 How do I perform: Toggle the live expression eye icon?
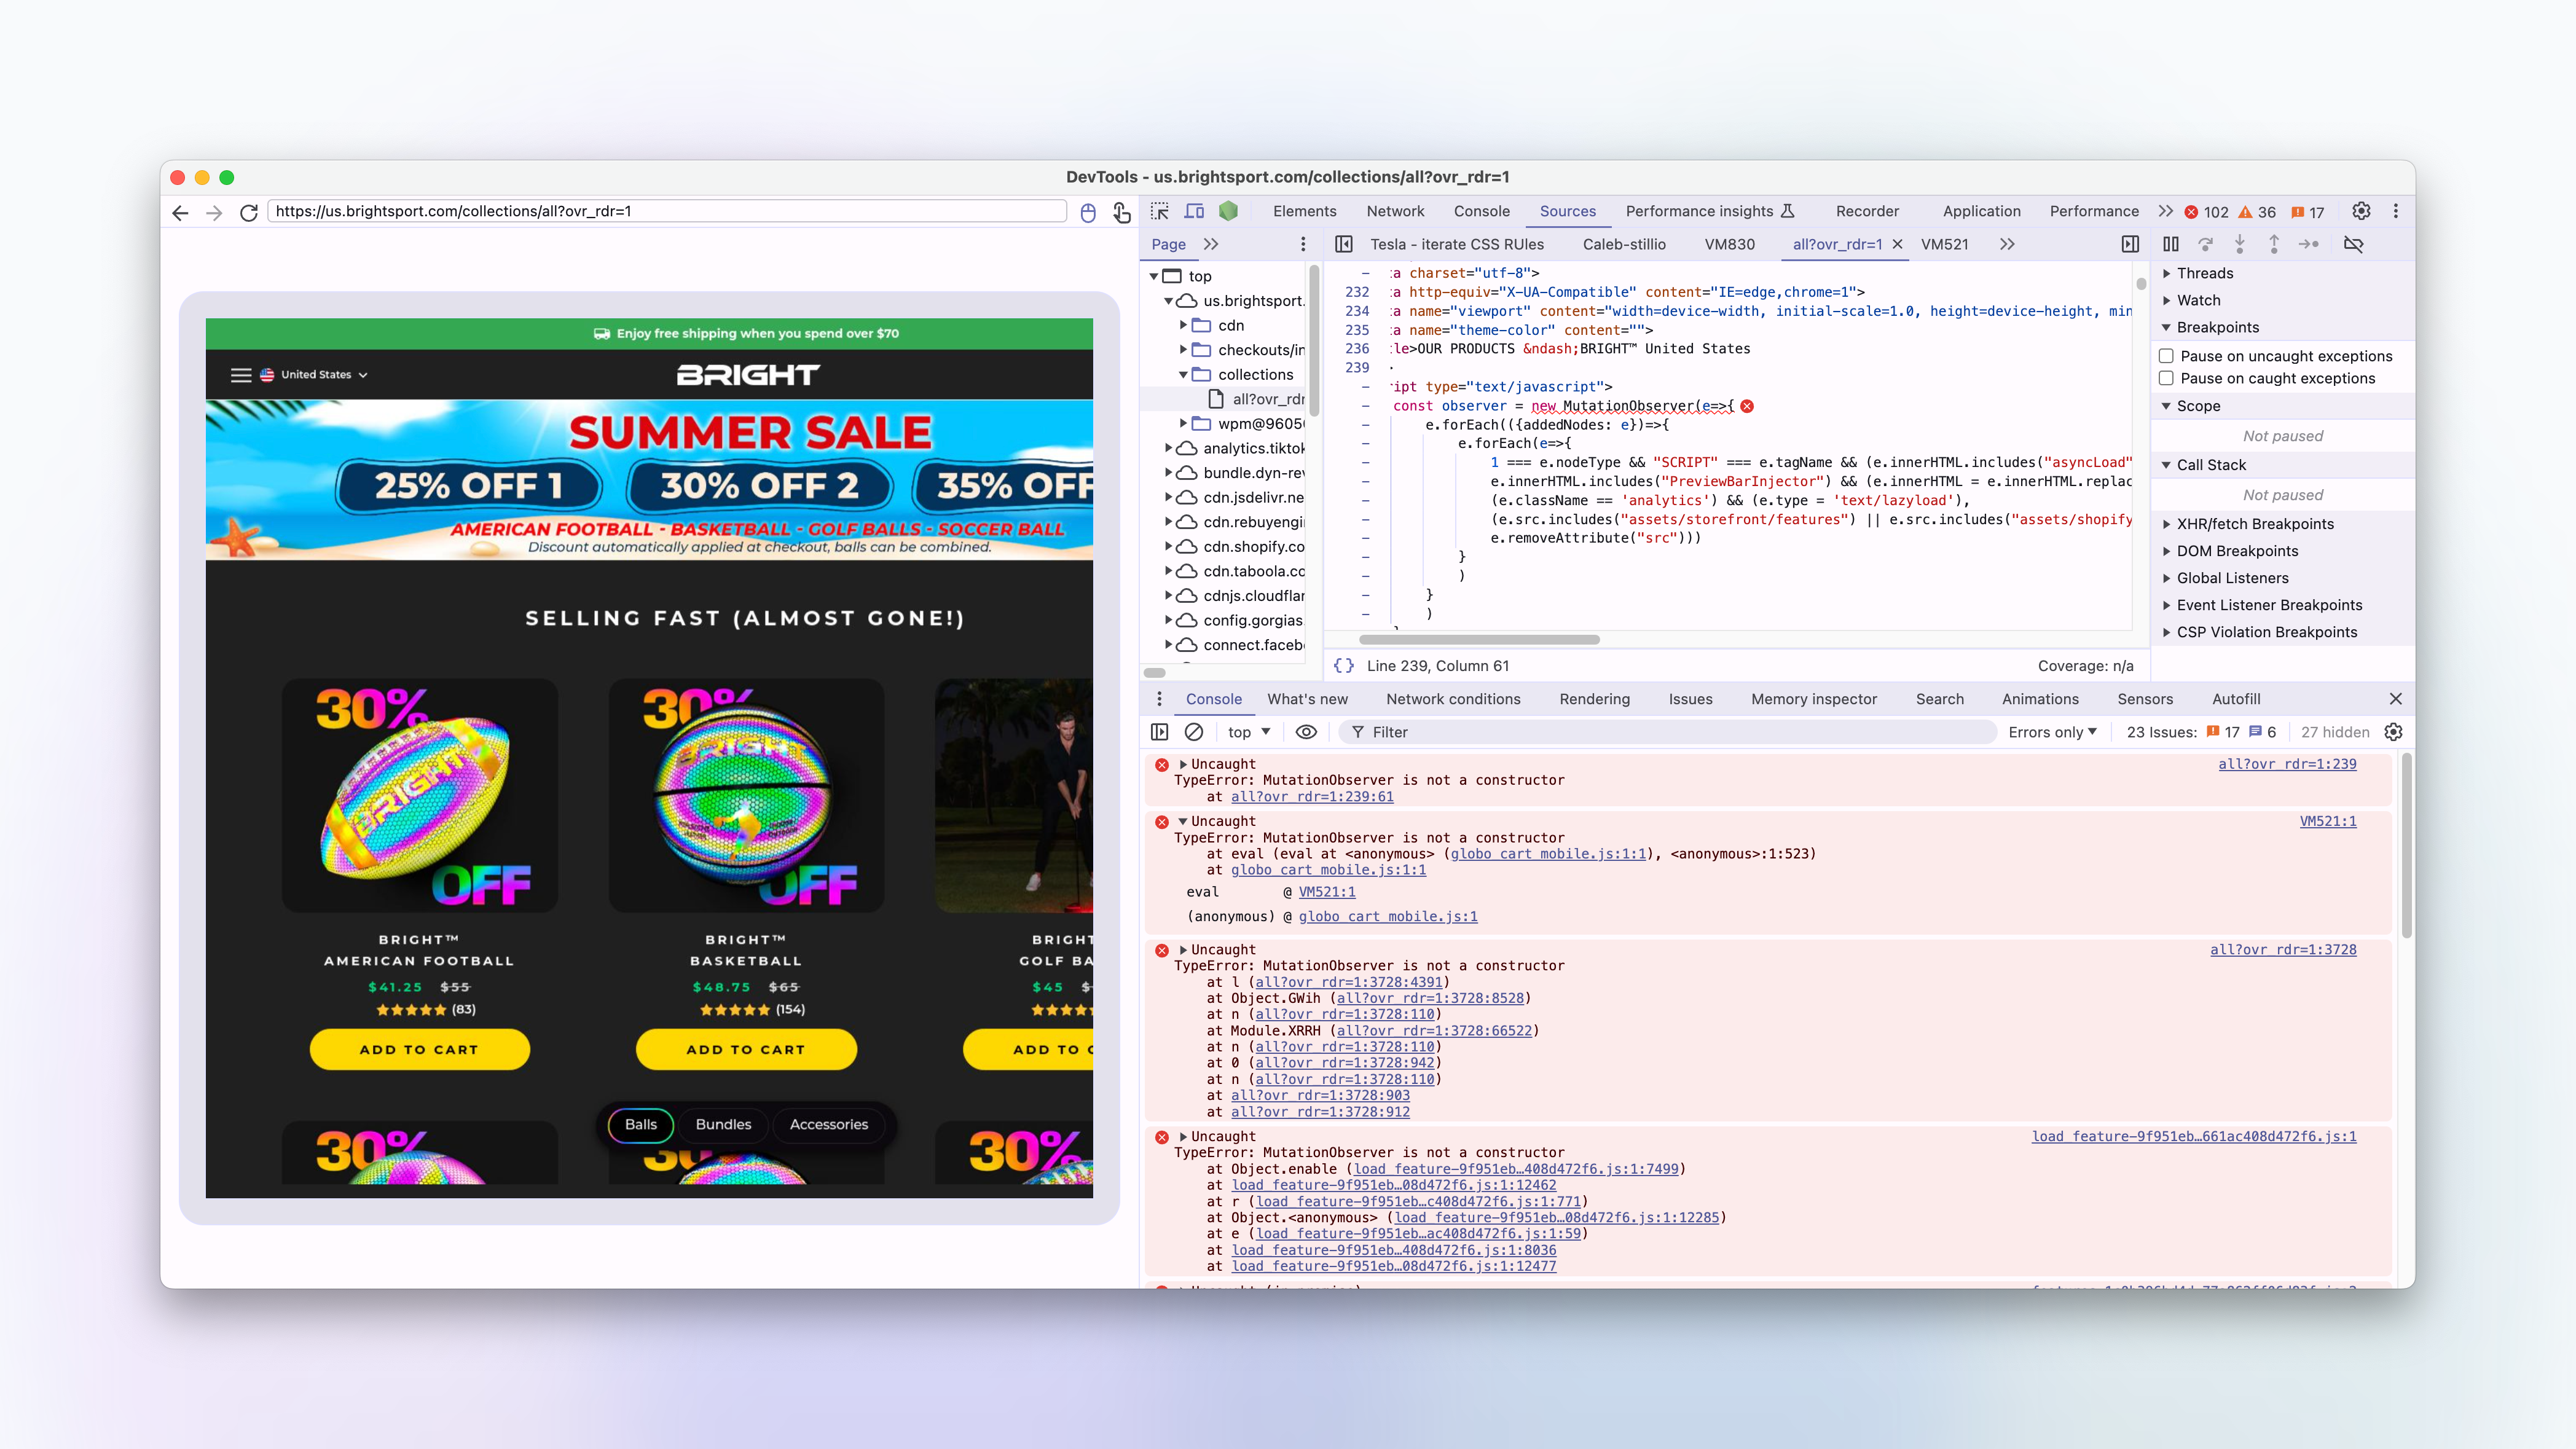tap(1306, 732)
